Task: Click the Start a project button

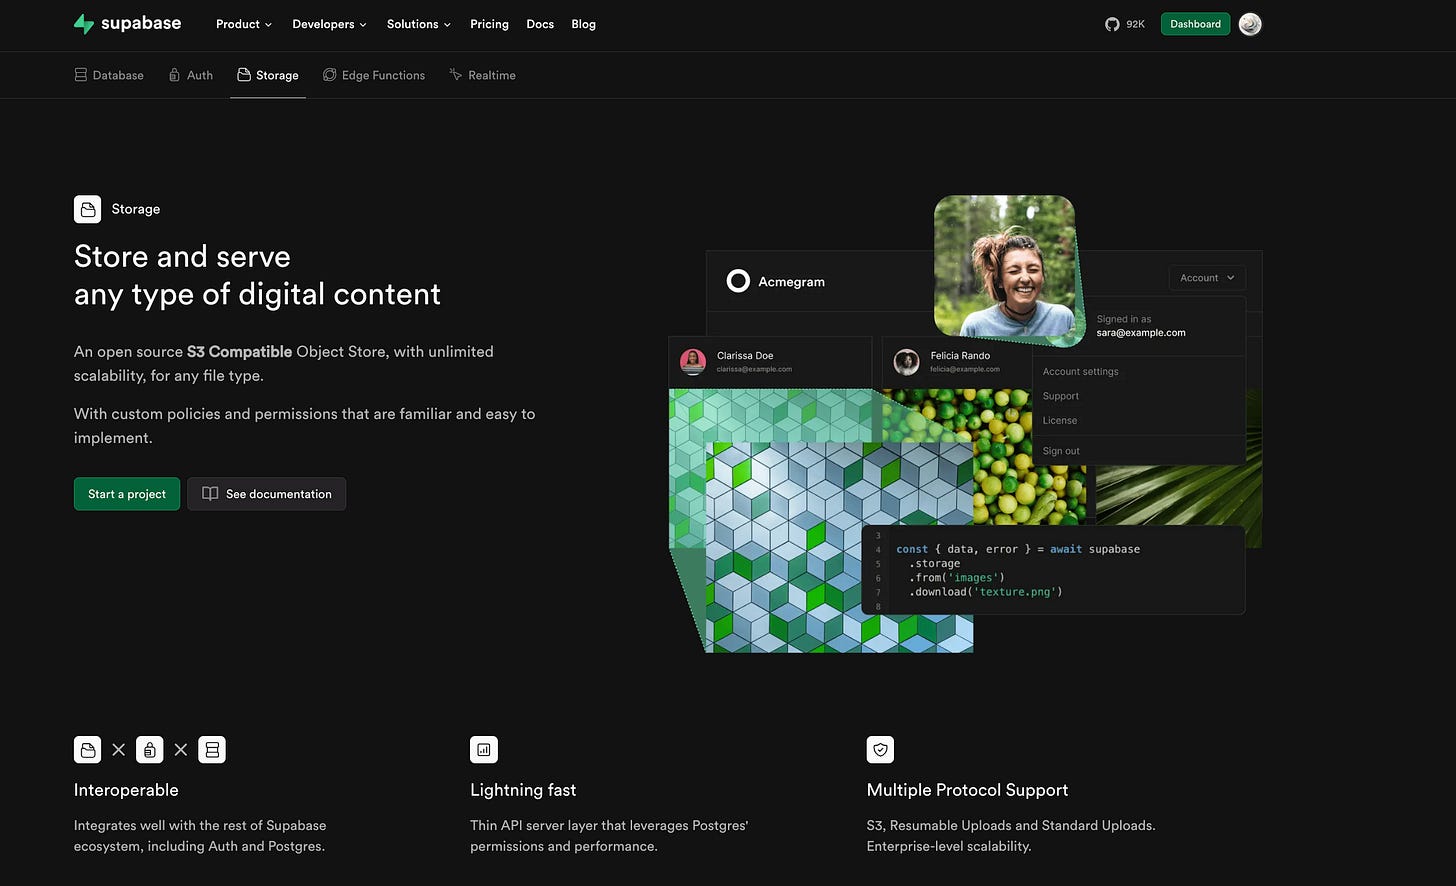Action: pos(127,494)
